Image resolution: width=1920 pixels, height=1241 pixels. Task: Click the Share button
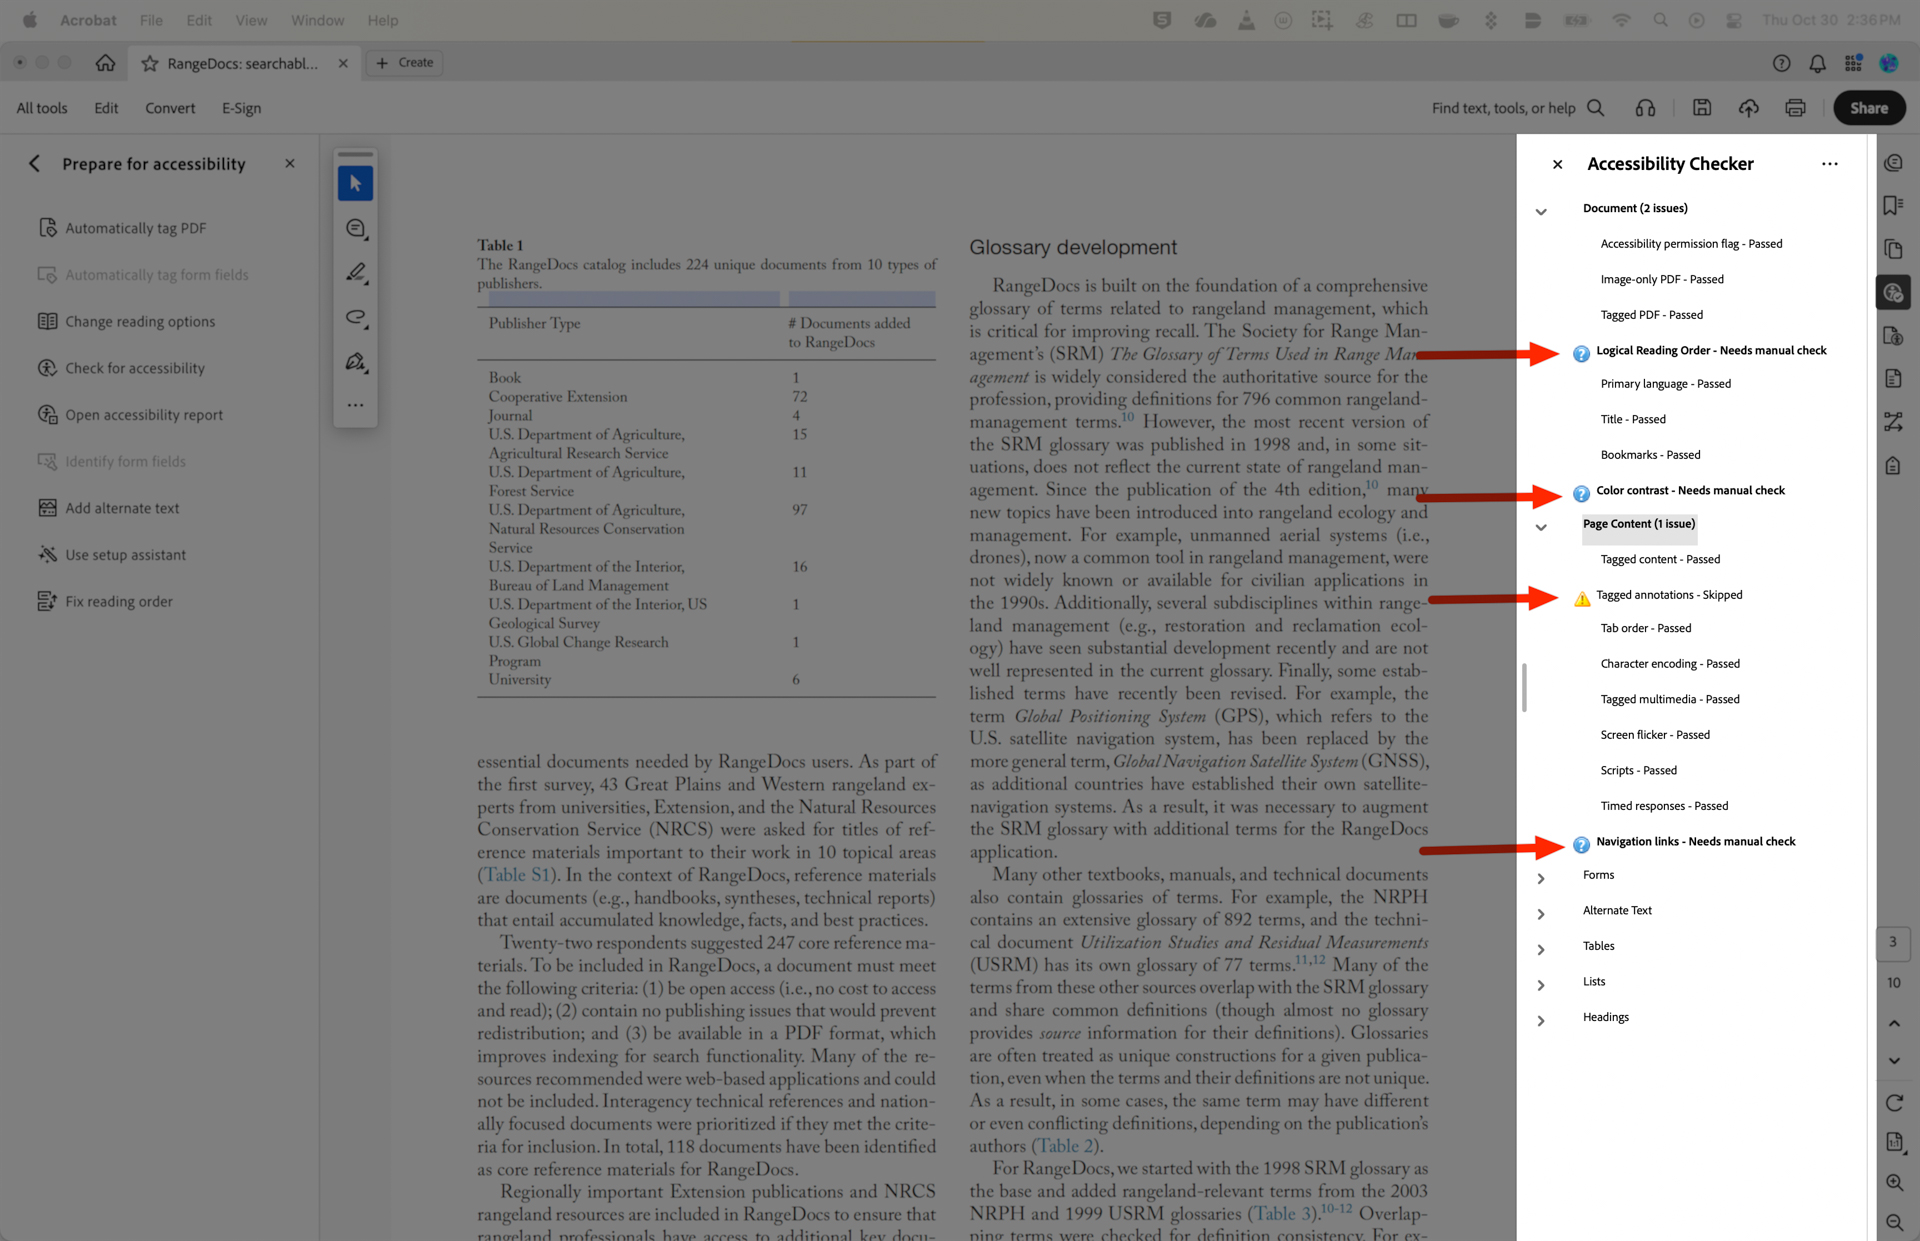pos(1868,107)
